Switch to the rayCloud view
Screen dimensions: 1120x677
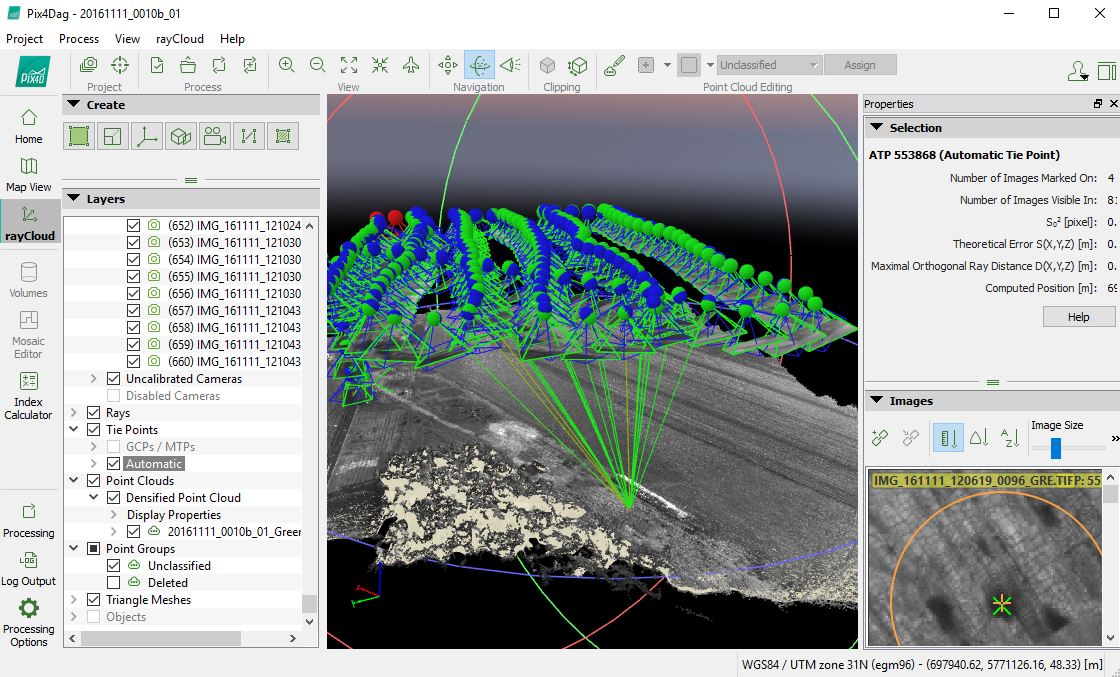point(29,222)
